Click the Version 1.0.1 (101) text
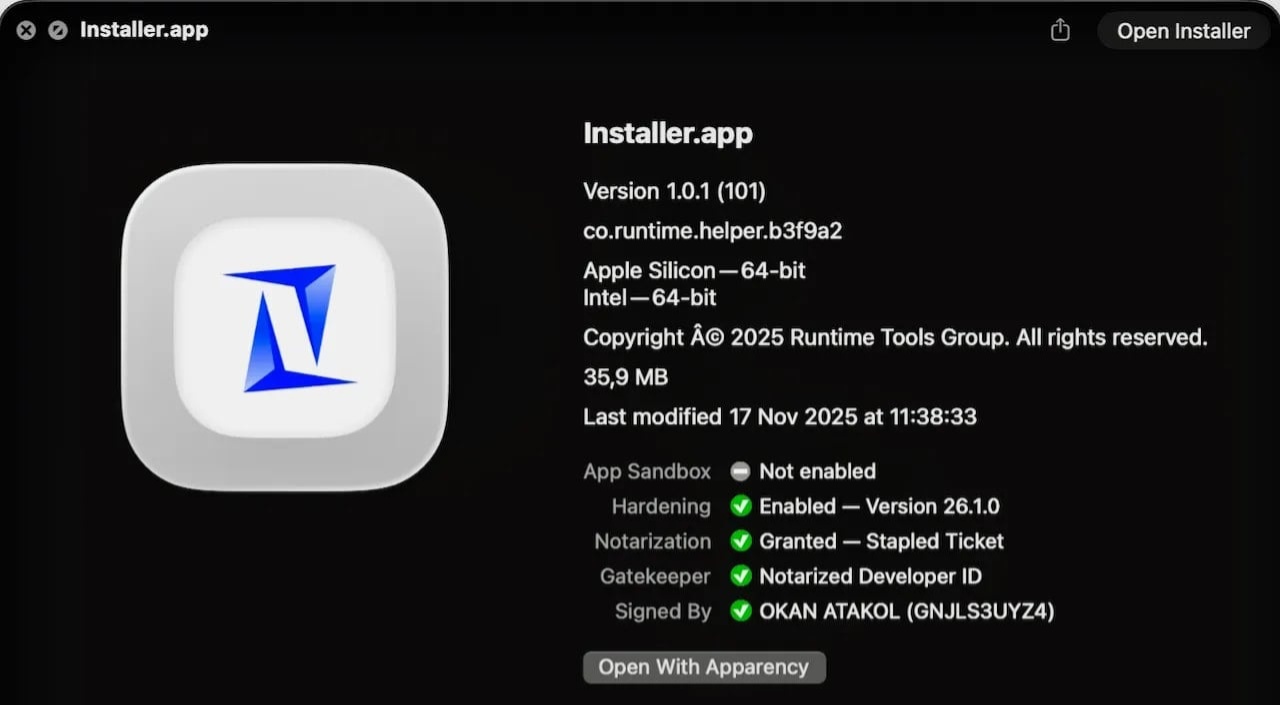 tap(675, 191)
